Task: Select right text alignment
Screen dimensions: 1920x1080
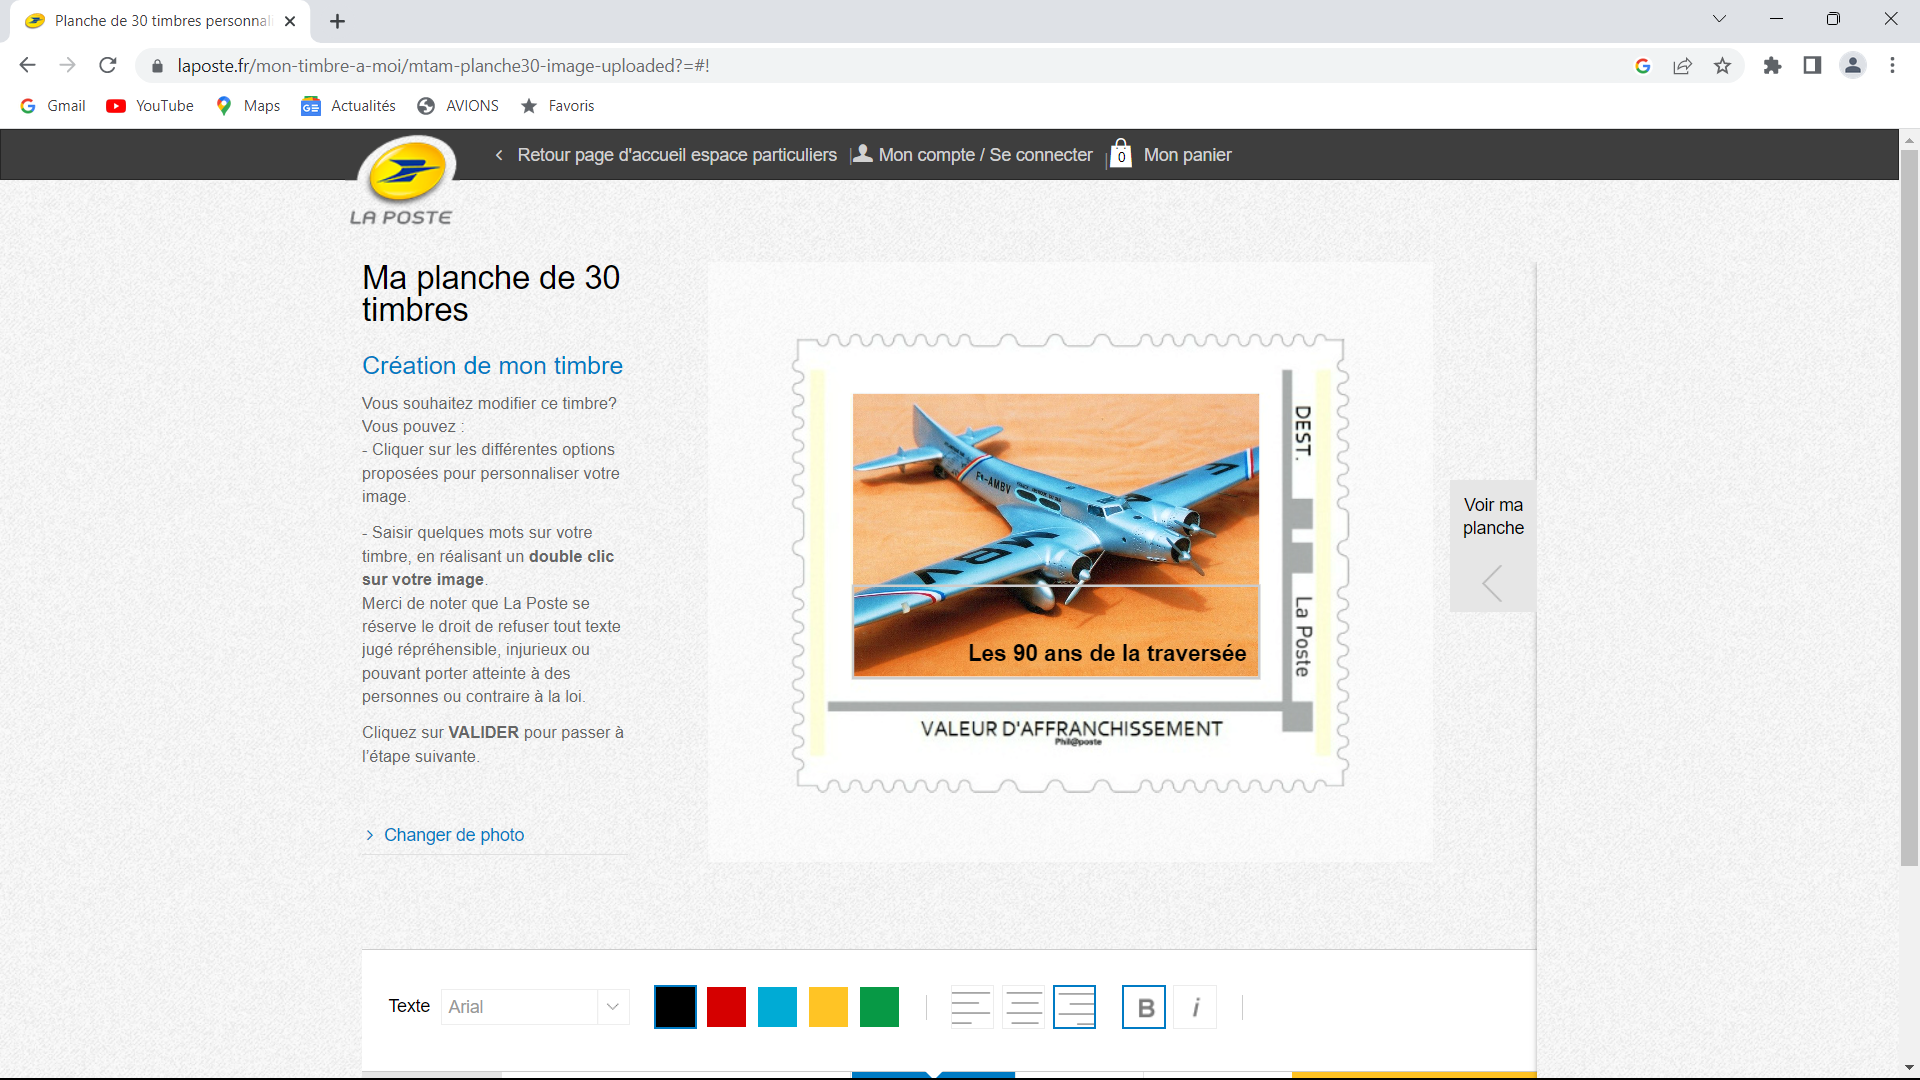Action: click(x=1074, y=1007)
